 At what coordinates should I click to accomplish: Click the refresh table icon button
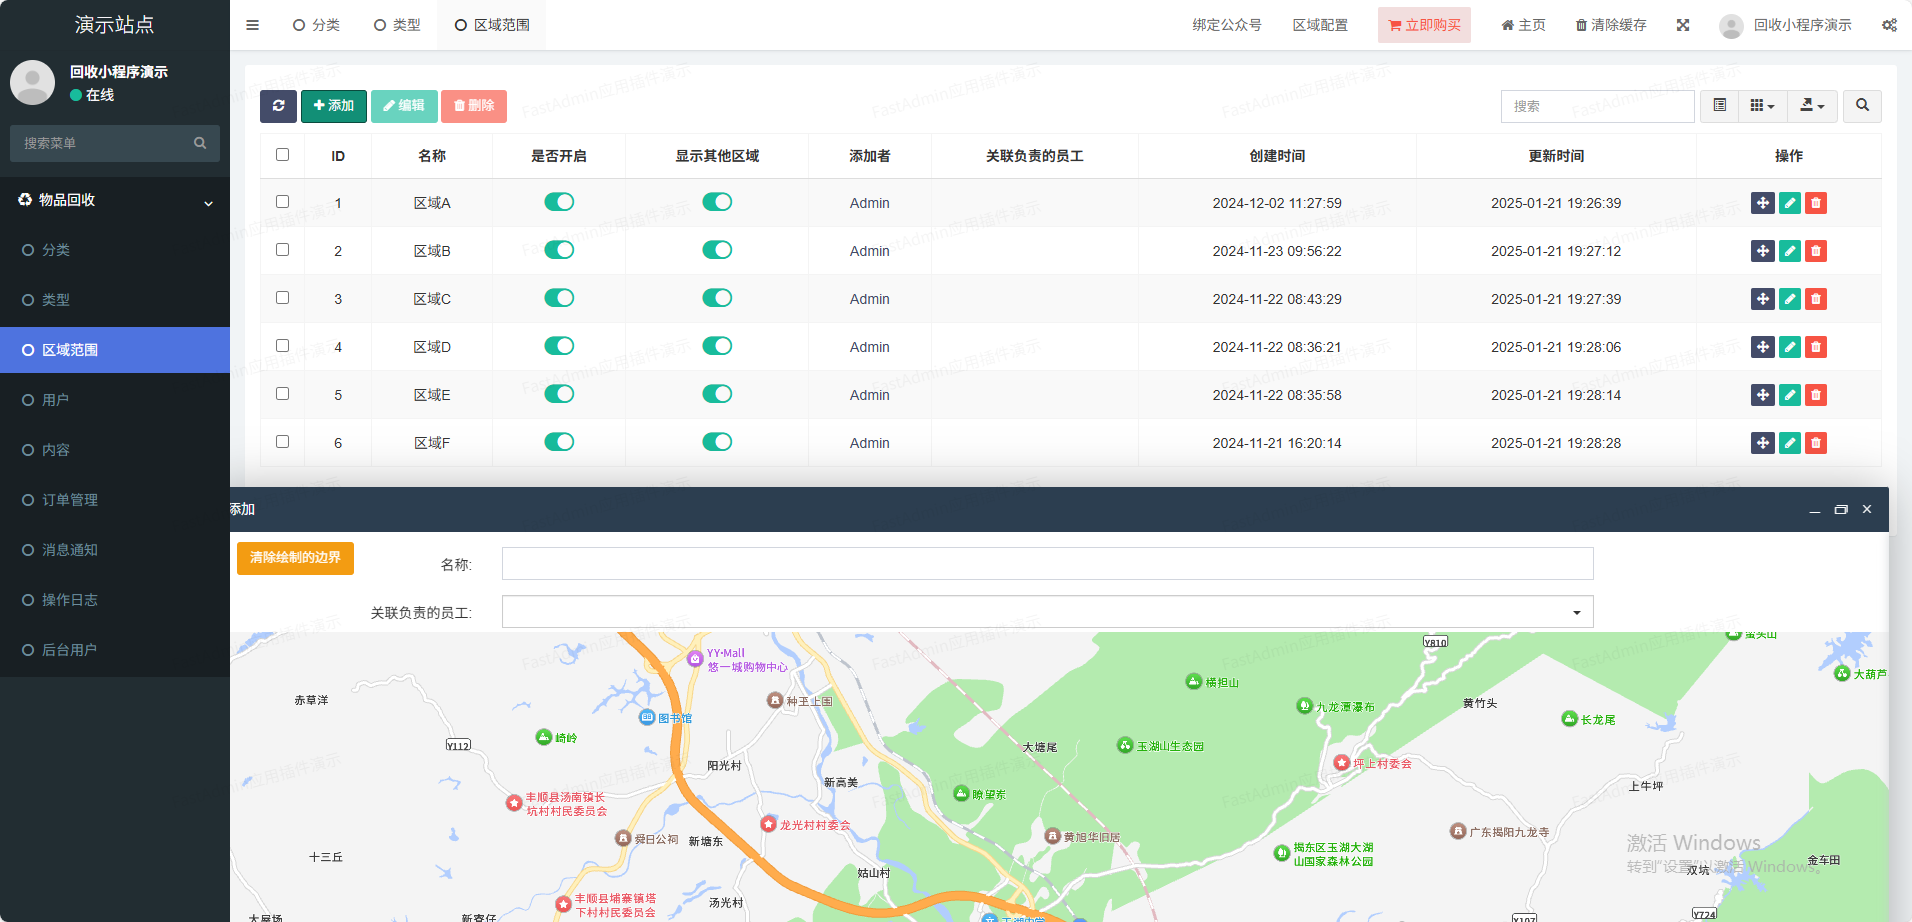tap(278, 106)
